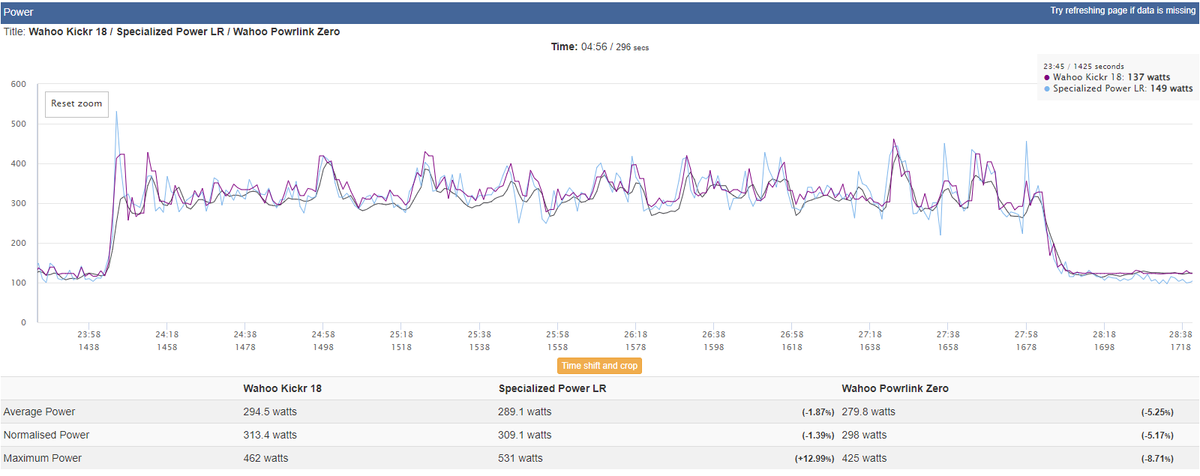Click the -5.17% difference figure
Viewport: 1200px width, 476px height.
point(1159,435)
